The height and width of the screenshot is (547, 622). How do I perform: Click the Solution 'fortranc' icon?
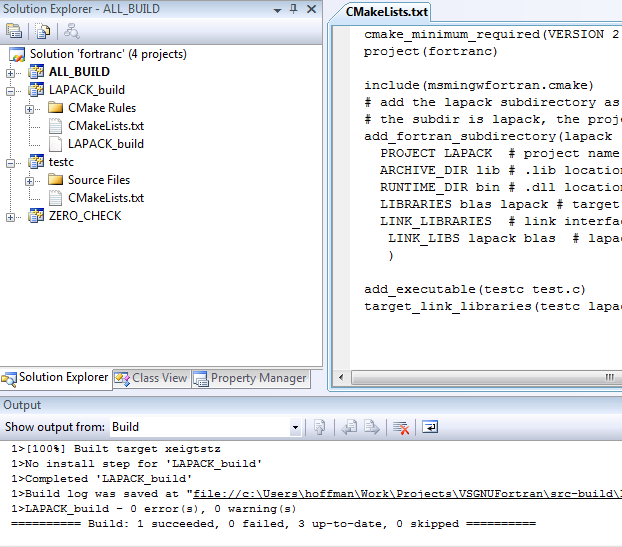click(17, 55)
